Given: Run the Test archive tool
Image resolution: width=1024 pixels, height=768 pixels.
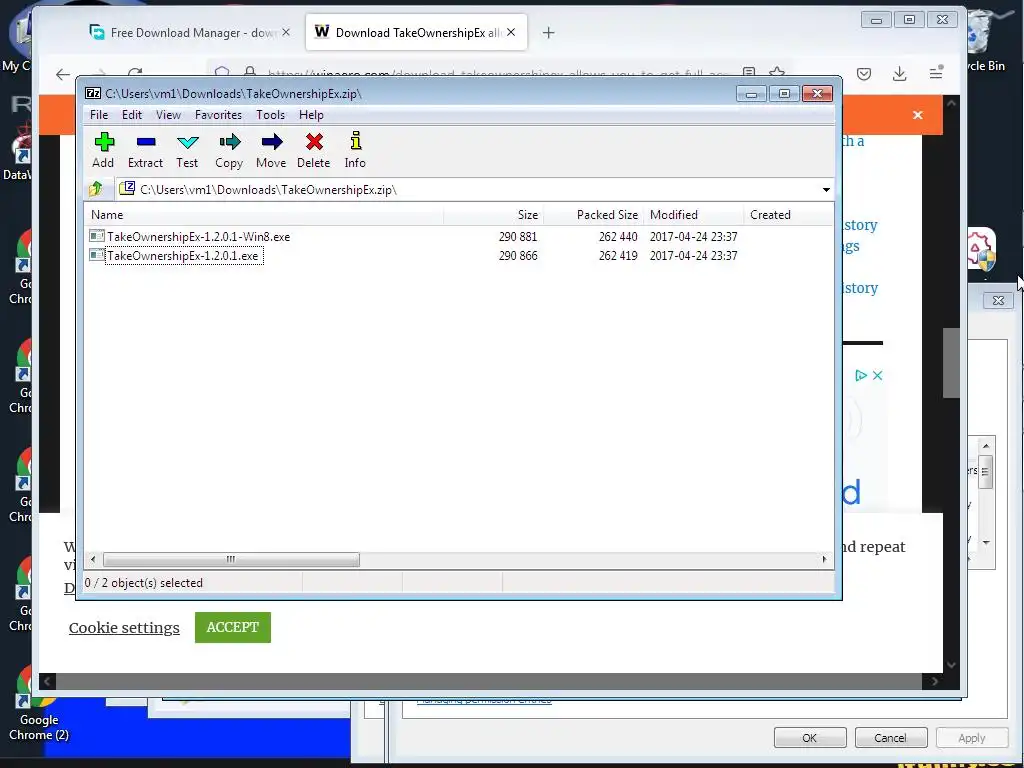Looking at the screenshot, I should pos(187,150).
